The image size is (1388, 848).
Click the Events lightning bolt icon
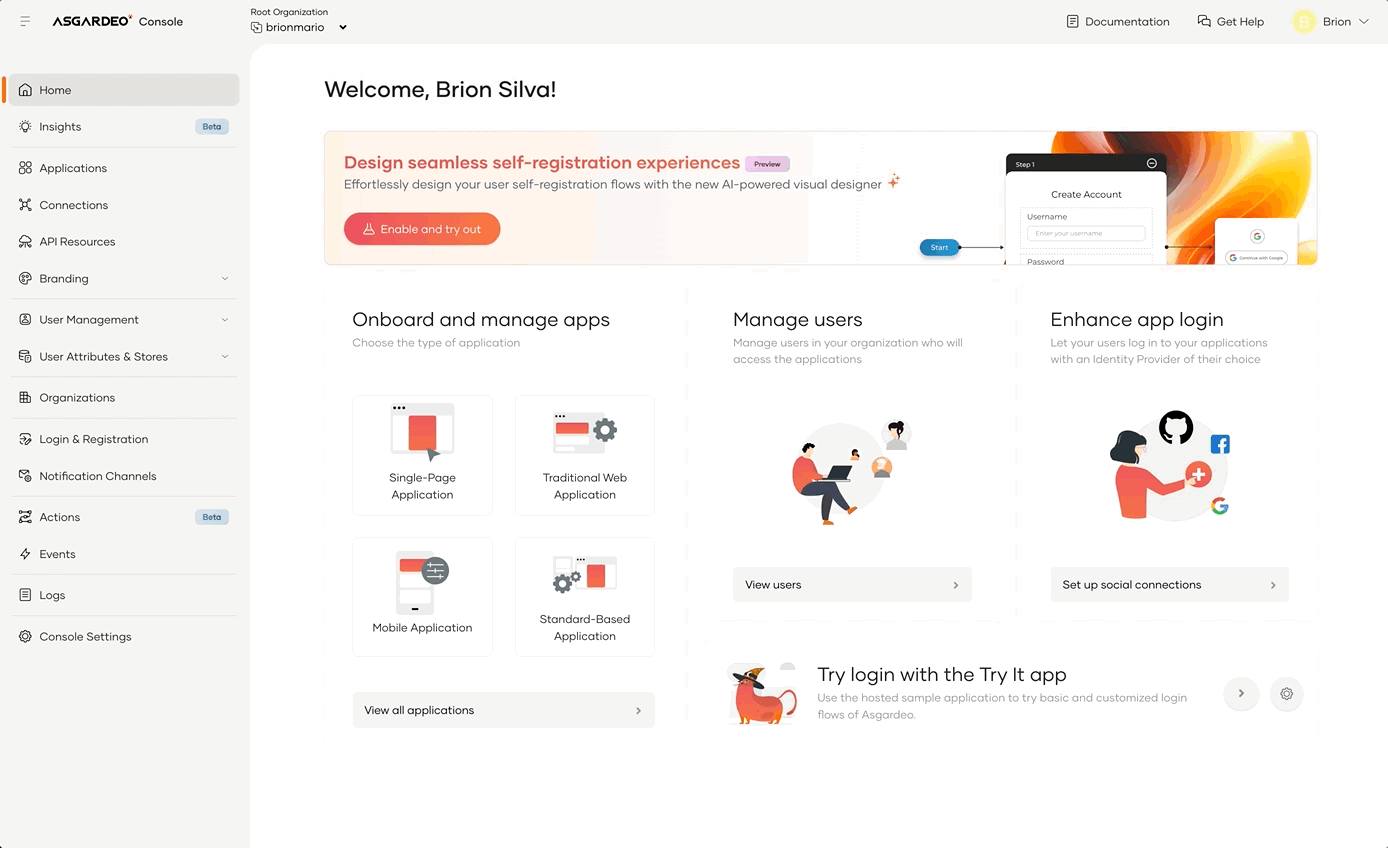pyautogui.click(x=25, y=554)
